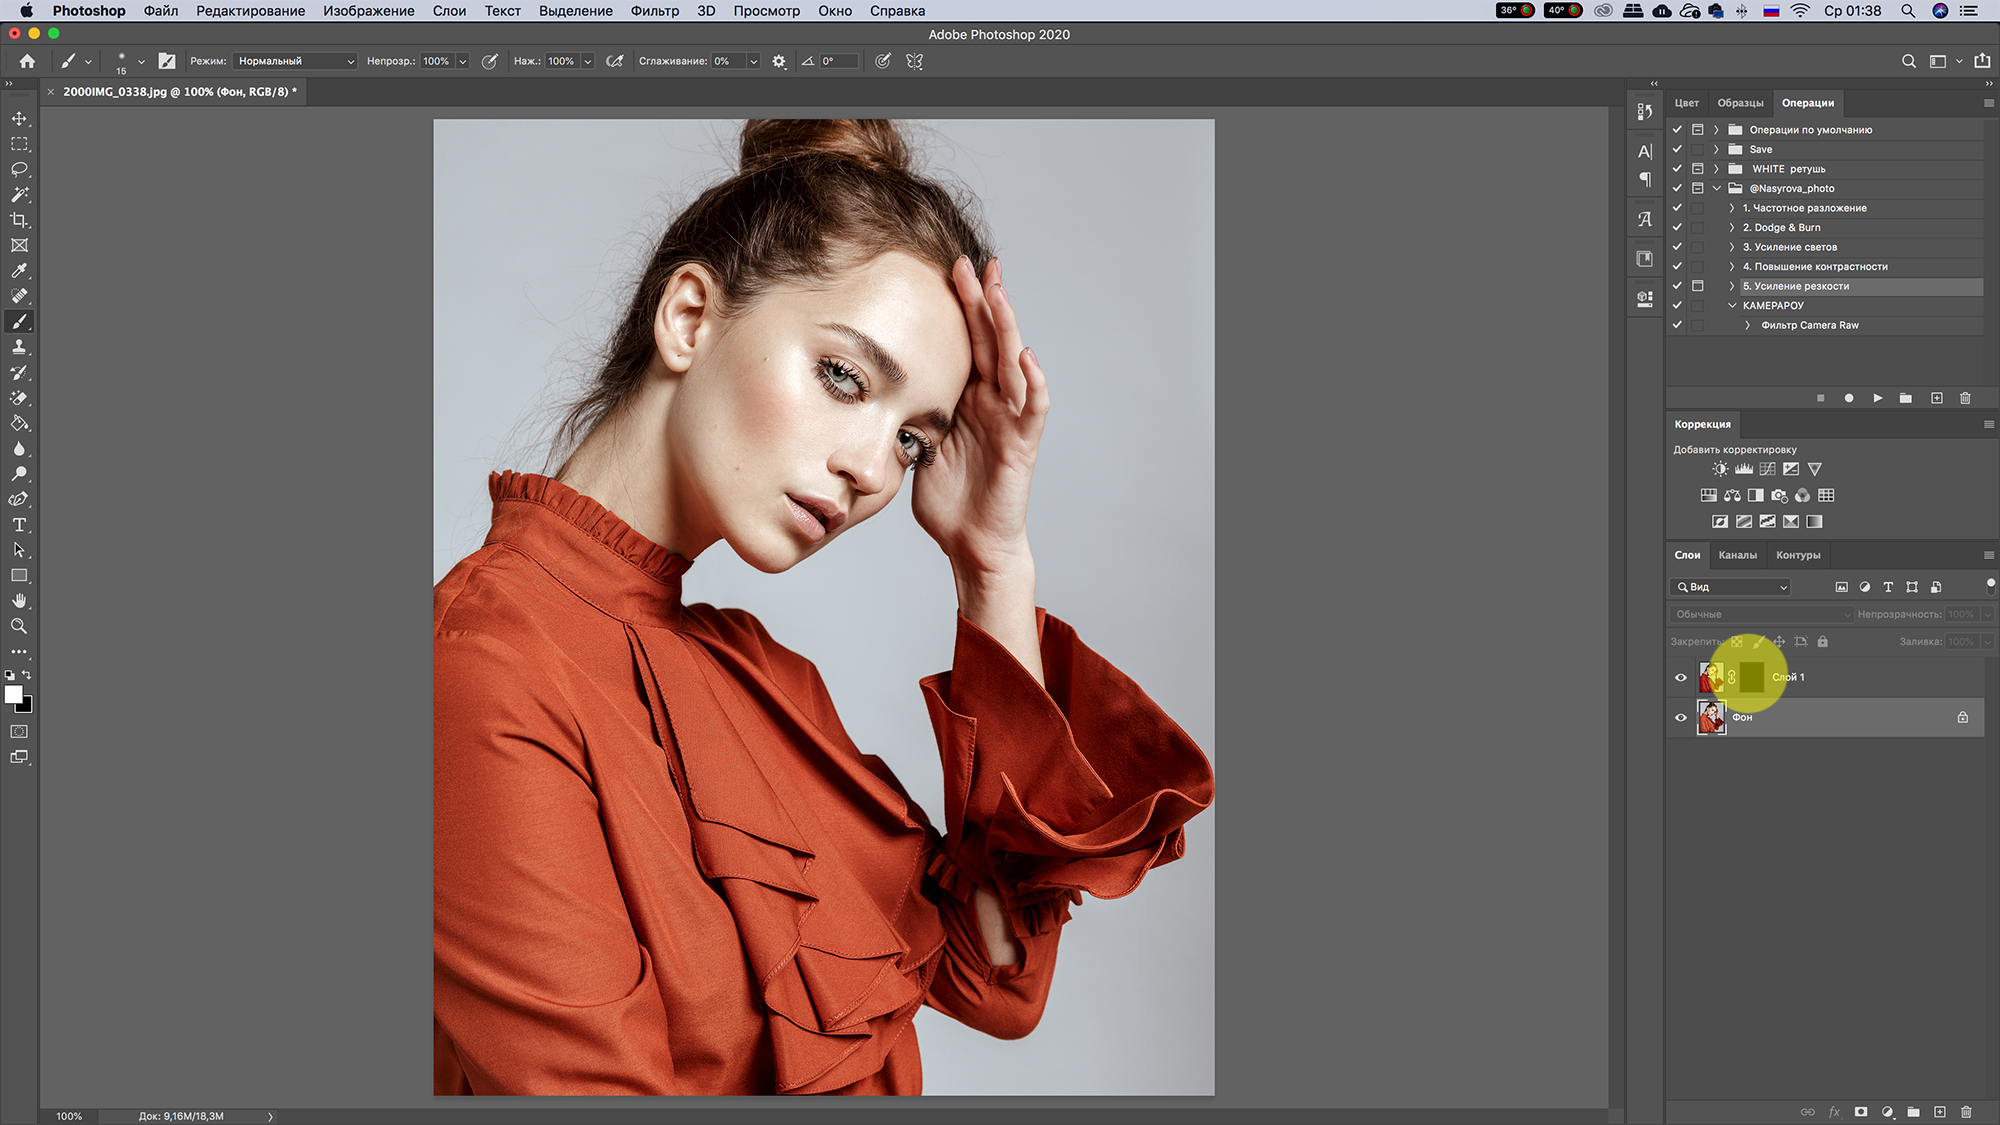
Task: Add a Curves adjustment layer
Action: [x=1767, y=469]
